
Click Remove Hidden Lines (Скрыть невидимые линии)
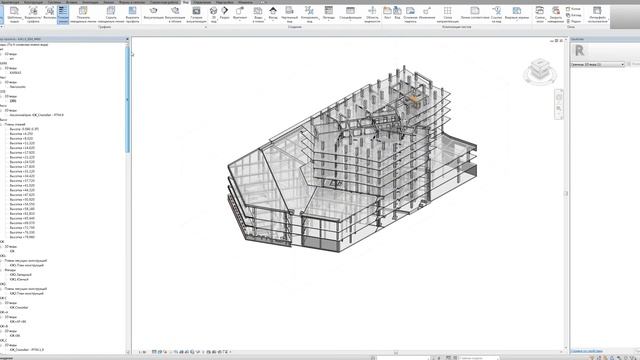pos(111,14)
